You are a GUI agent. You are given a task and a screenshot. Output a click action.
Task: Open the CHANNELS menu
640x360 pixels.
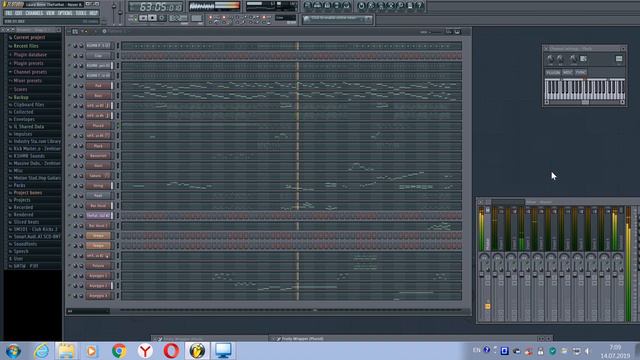coord(34,13)
